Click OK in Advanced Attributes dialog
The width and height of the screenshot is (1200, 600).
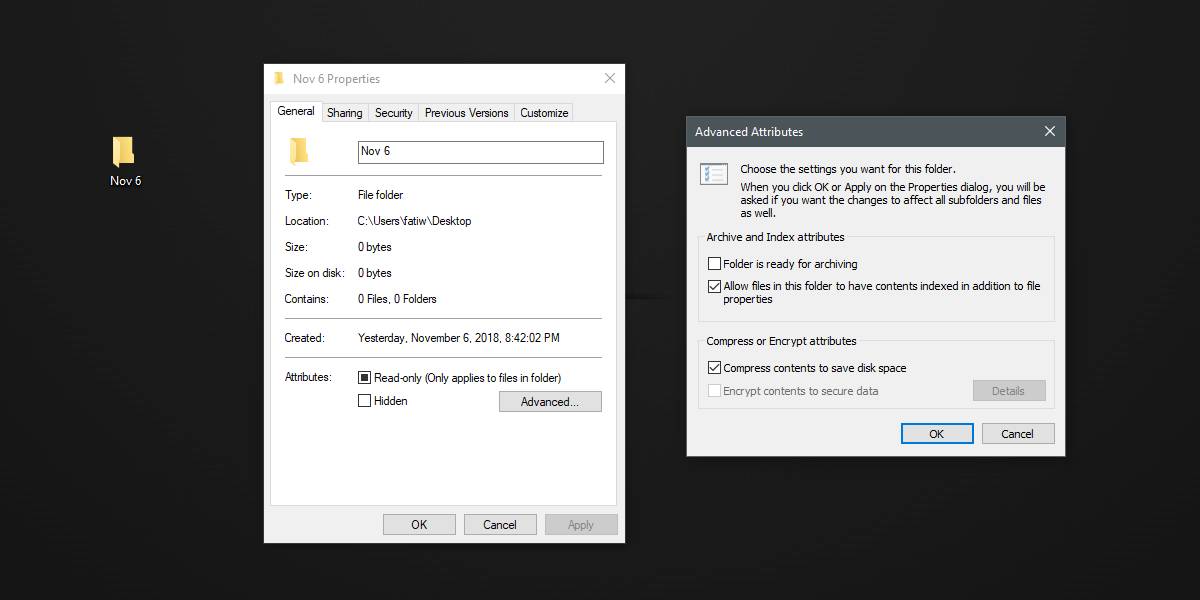coord(937,434)
